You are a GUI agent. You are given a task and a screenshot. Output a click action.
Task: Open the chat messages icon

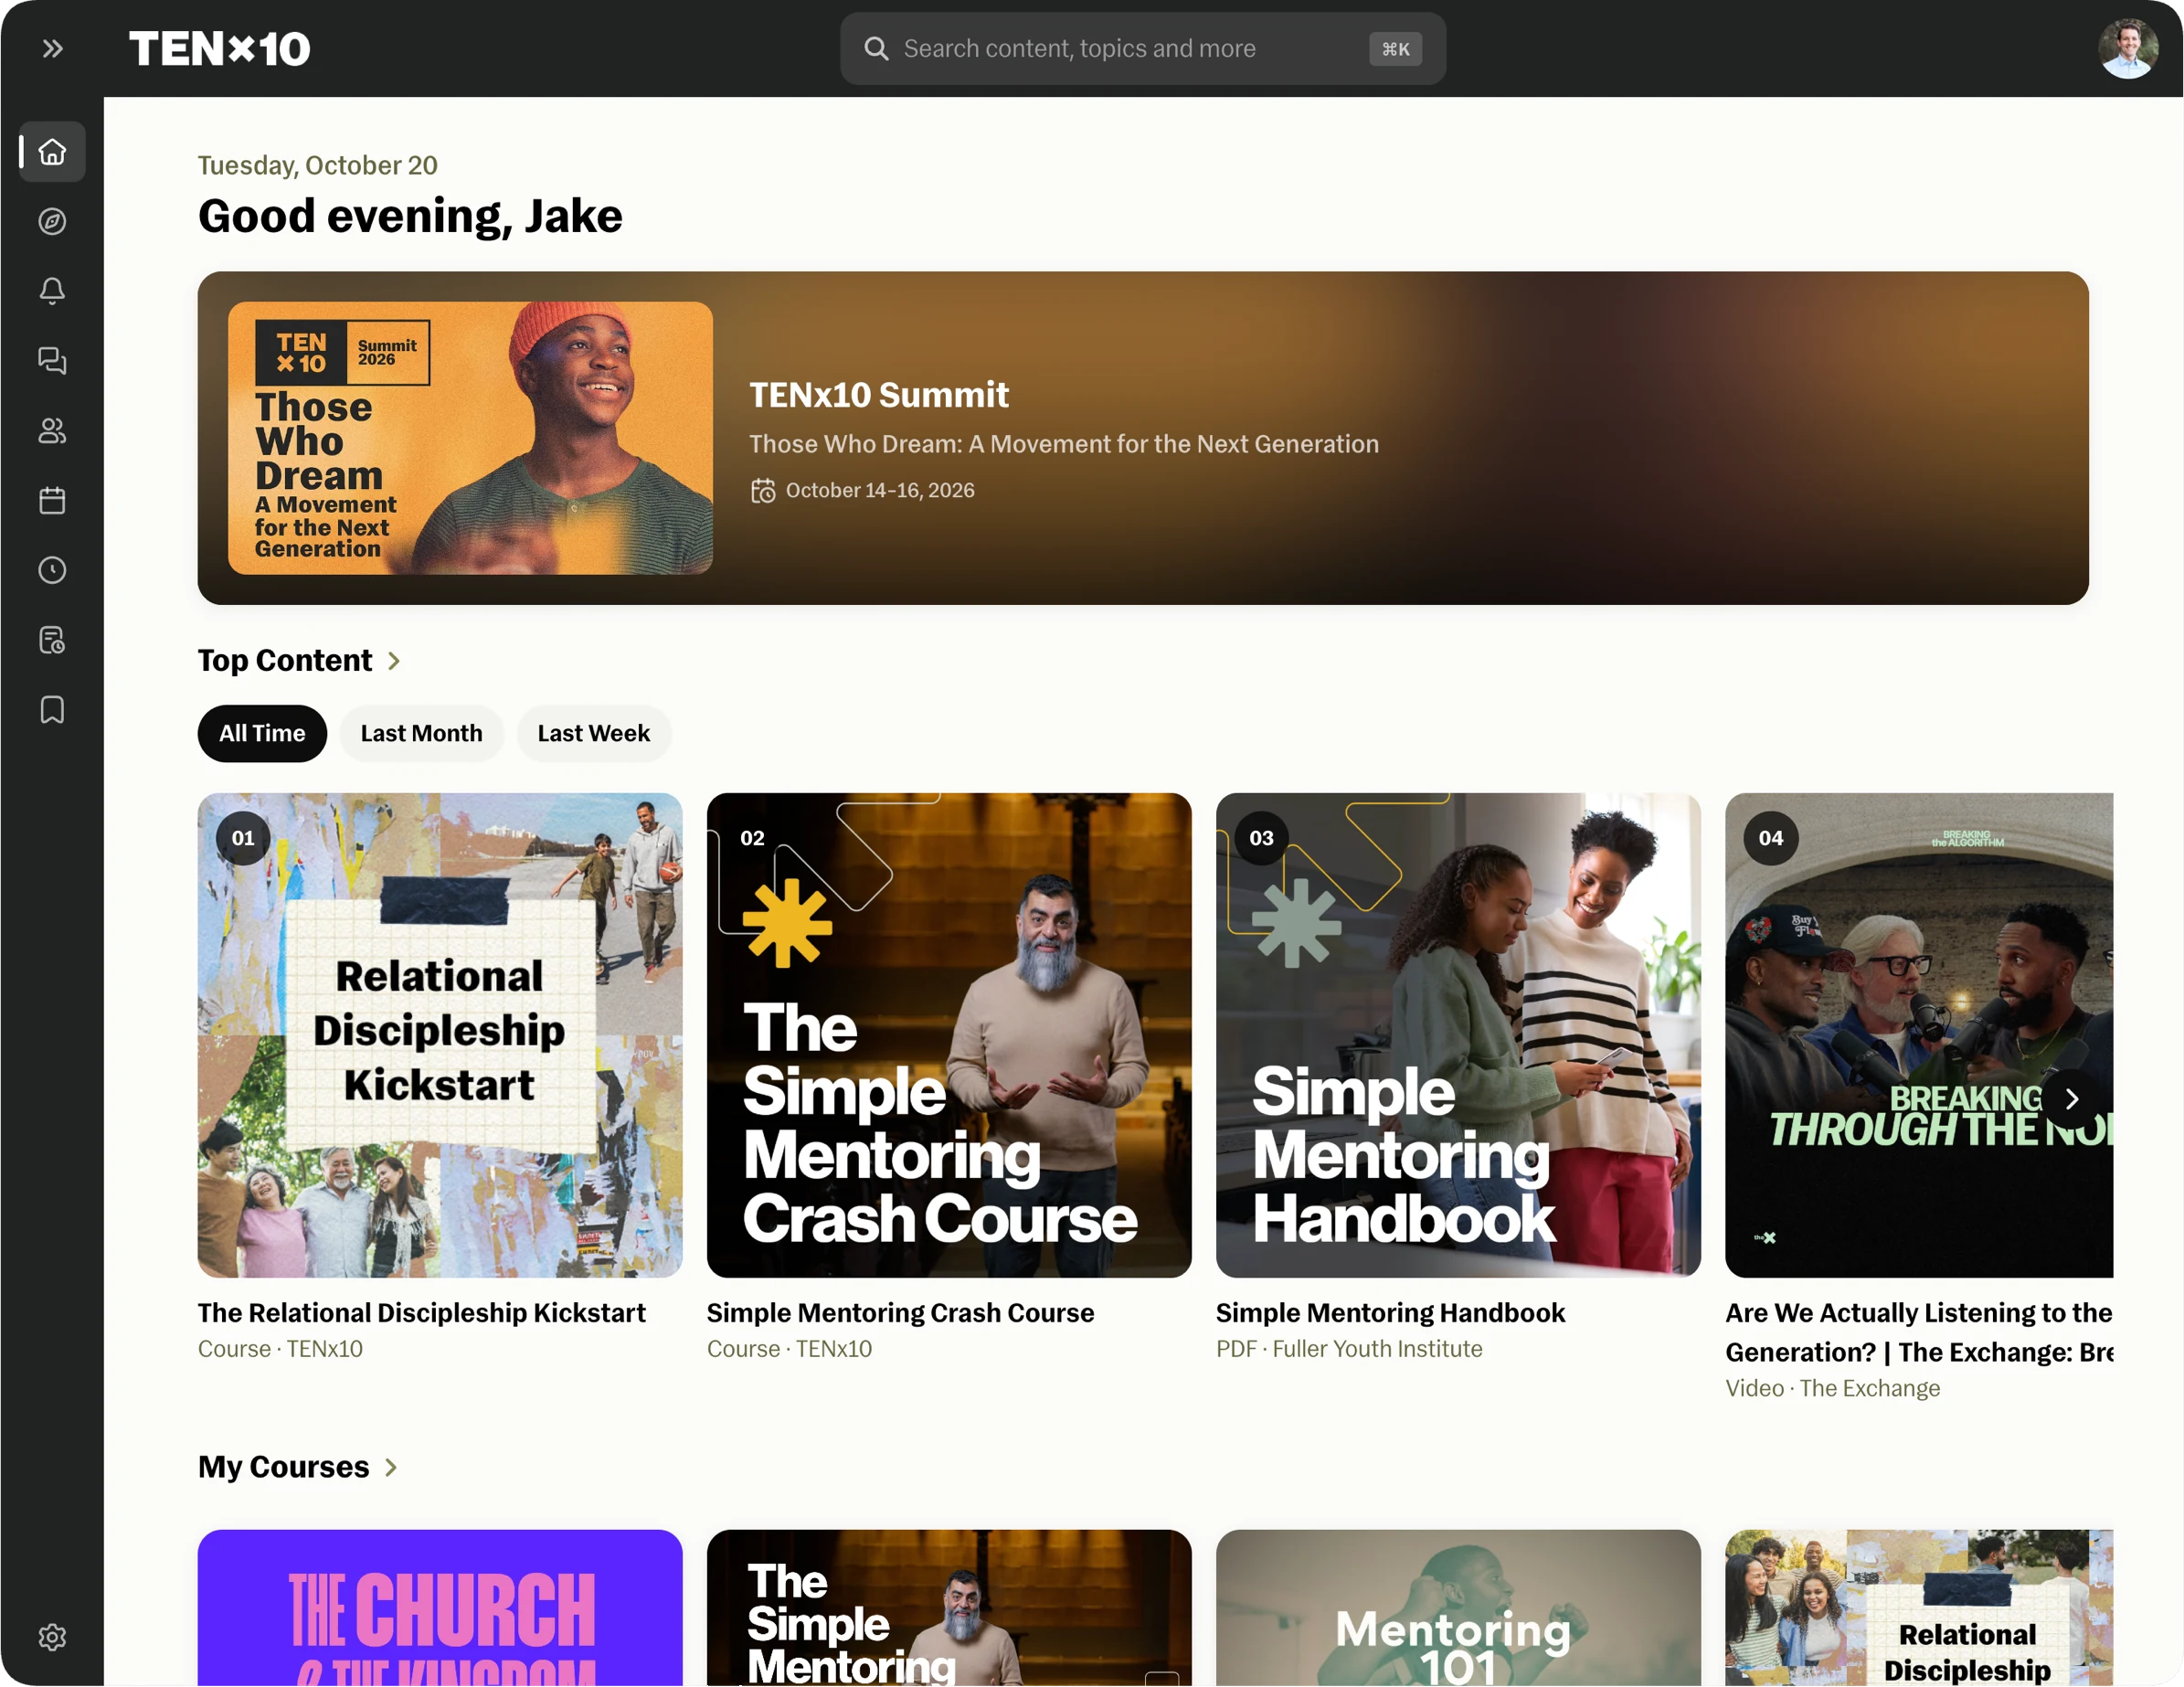coord(52,361)
